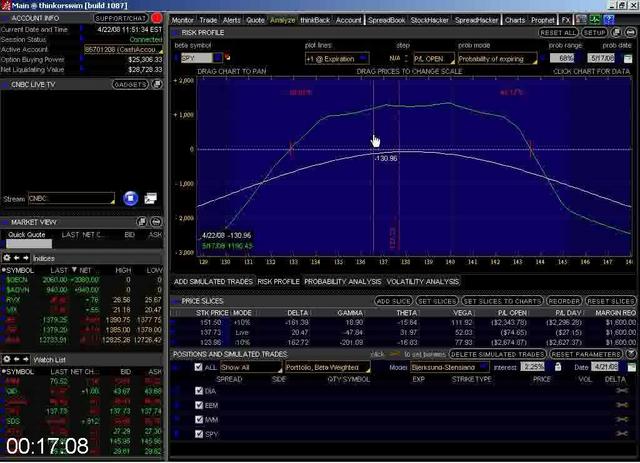The height and width of the screenshot is (463, 640).
Task: Open the thinkBack tab
Action: [315, 20]
